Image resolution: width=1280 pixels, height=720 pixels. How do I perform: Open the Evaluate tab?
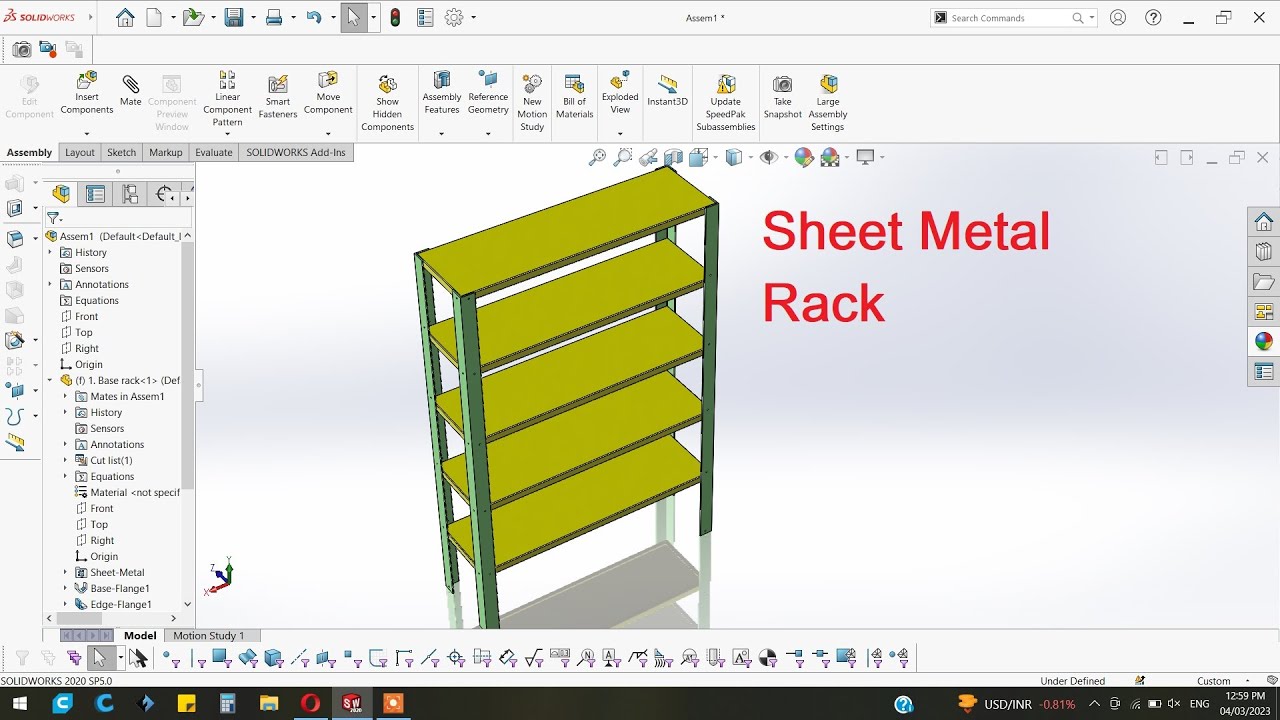pos(214,152)
